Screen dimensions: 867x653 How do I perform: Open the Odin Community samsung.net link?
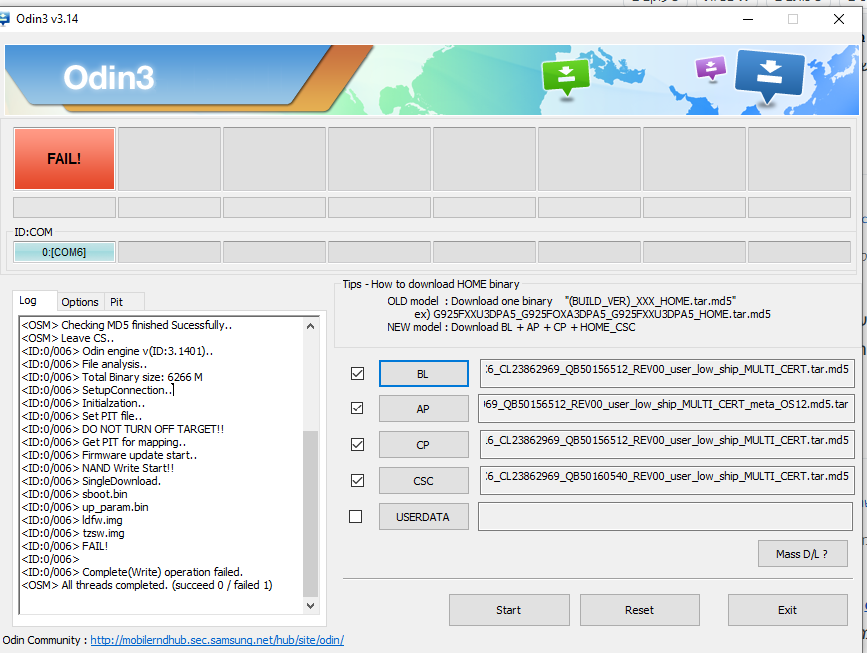pyautogui.click(x=217, y=640)
